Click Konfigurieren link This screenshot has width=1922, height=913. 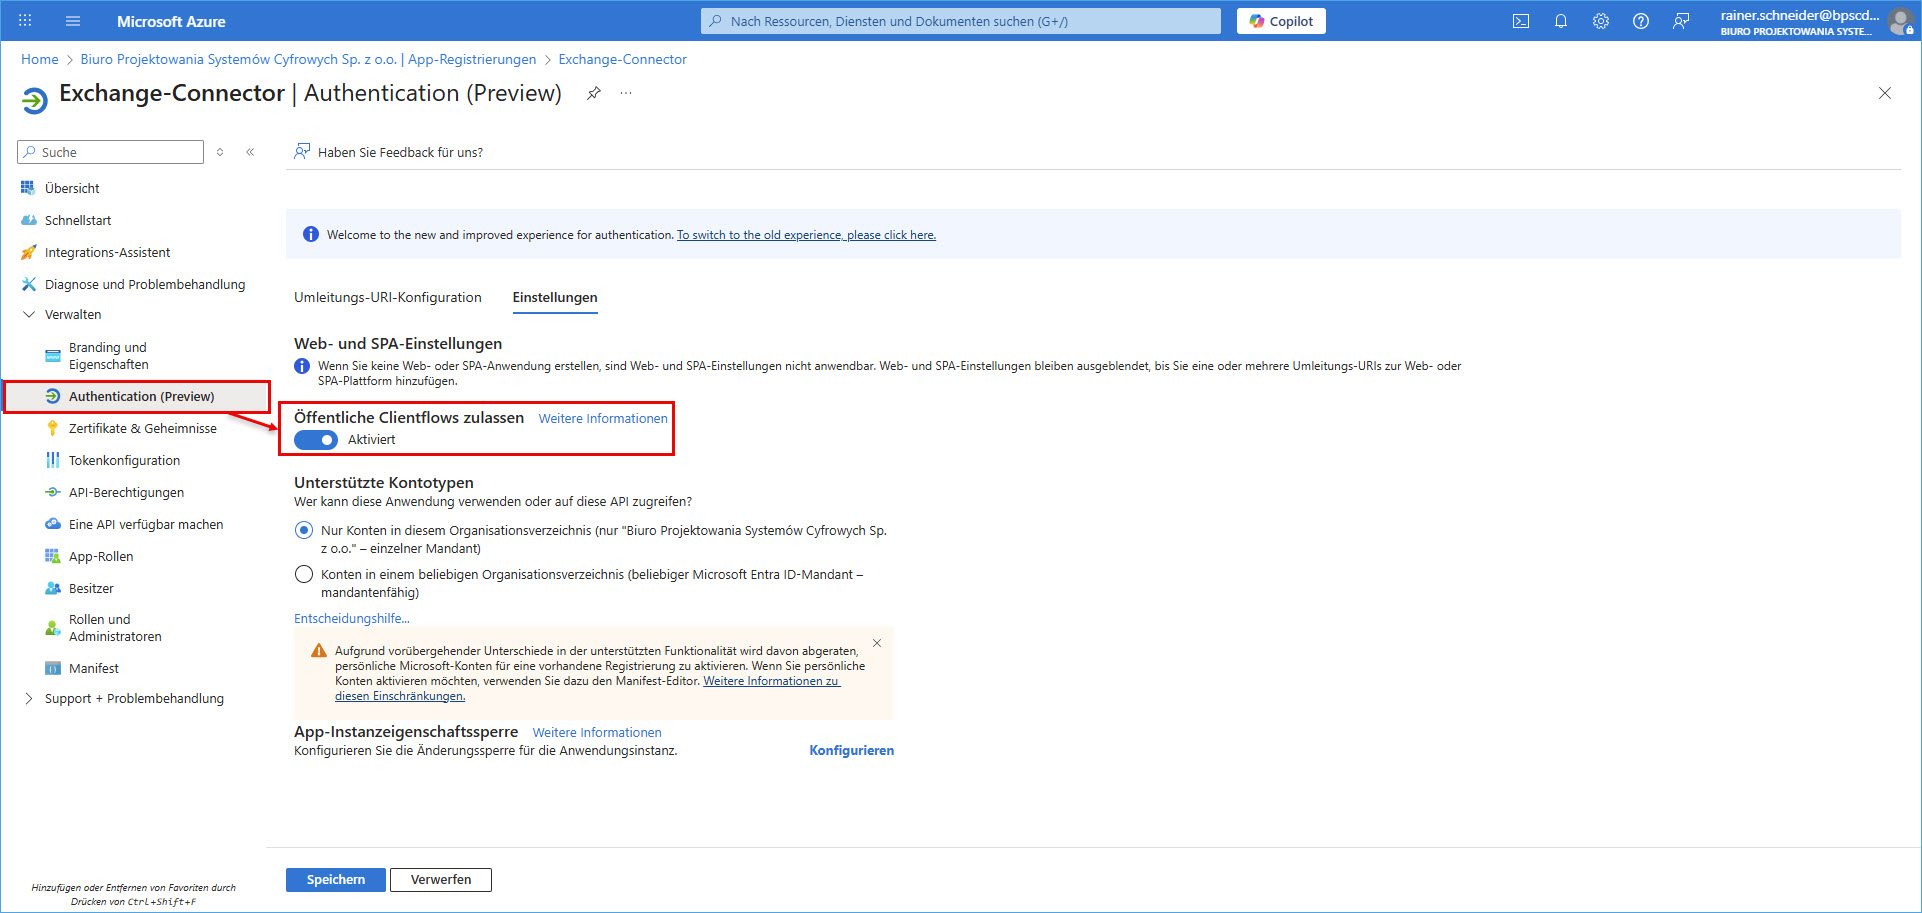click(852, 750)
